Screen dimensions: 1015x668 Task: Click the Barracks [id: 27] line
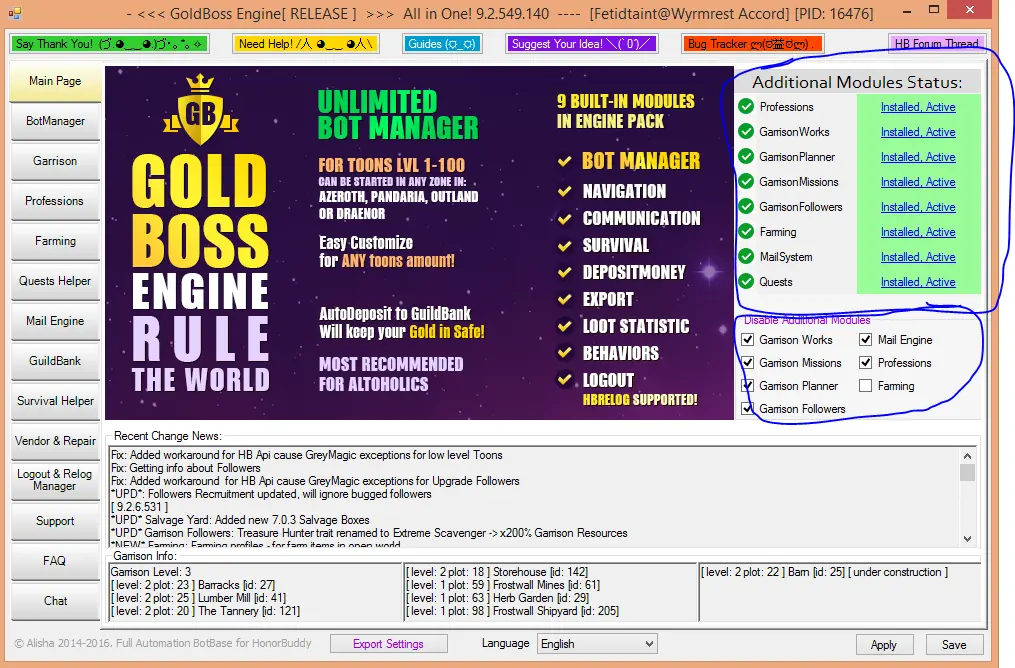point(193,585)
